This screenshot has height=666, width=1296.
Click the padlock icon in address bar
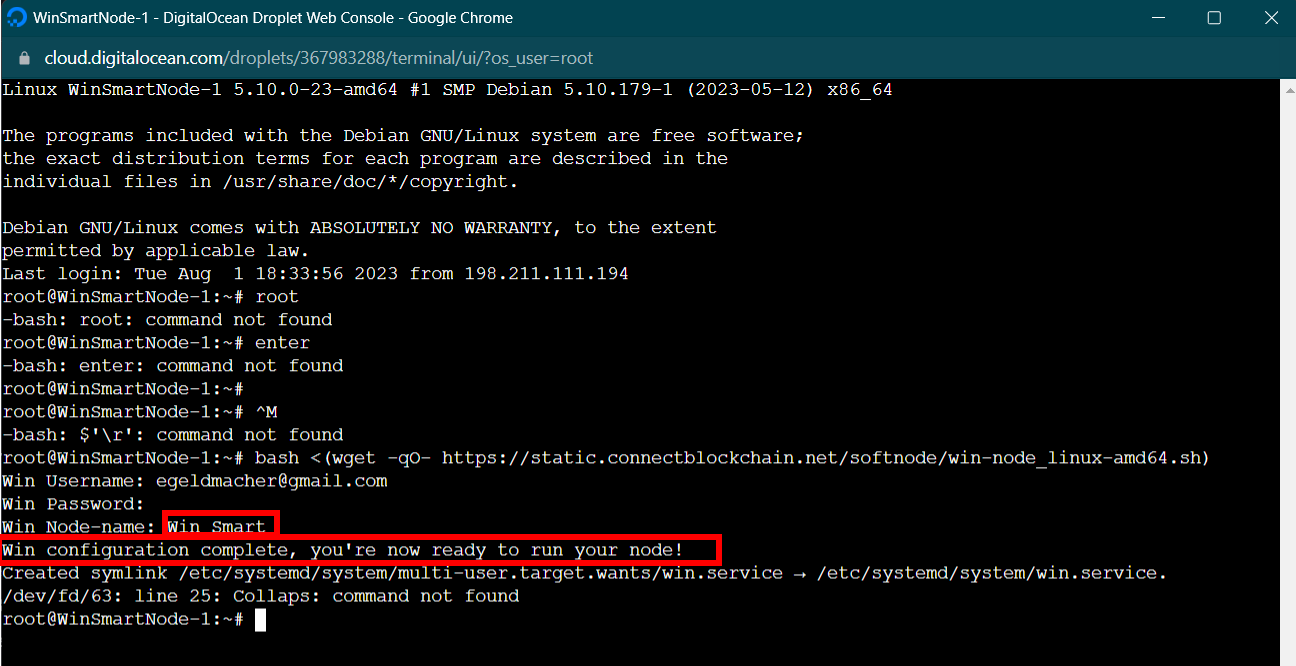click(25, 58)
